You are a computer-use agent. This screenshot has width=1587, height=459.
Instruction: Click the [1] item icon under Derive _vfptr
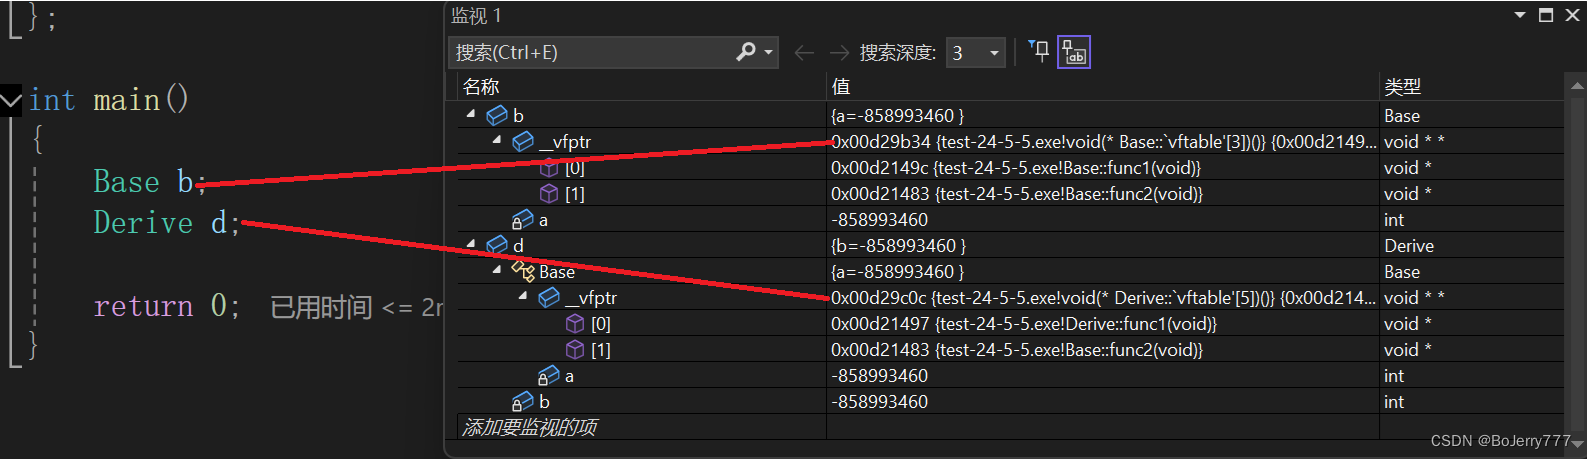575,350
